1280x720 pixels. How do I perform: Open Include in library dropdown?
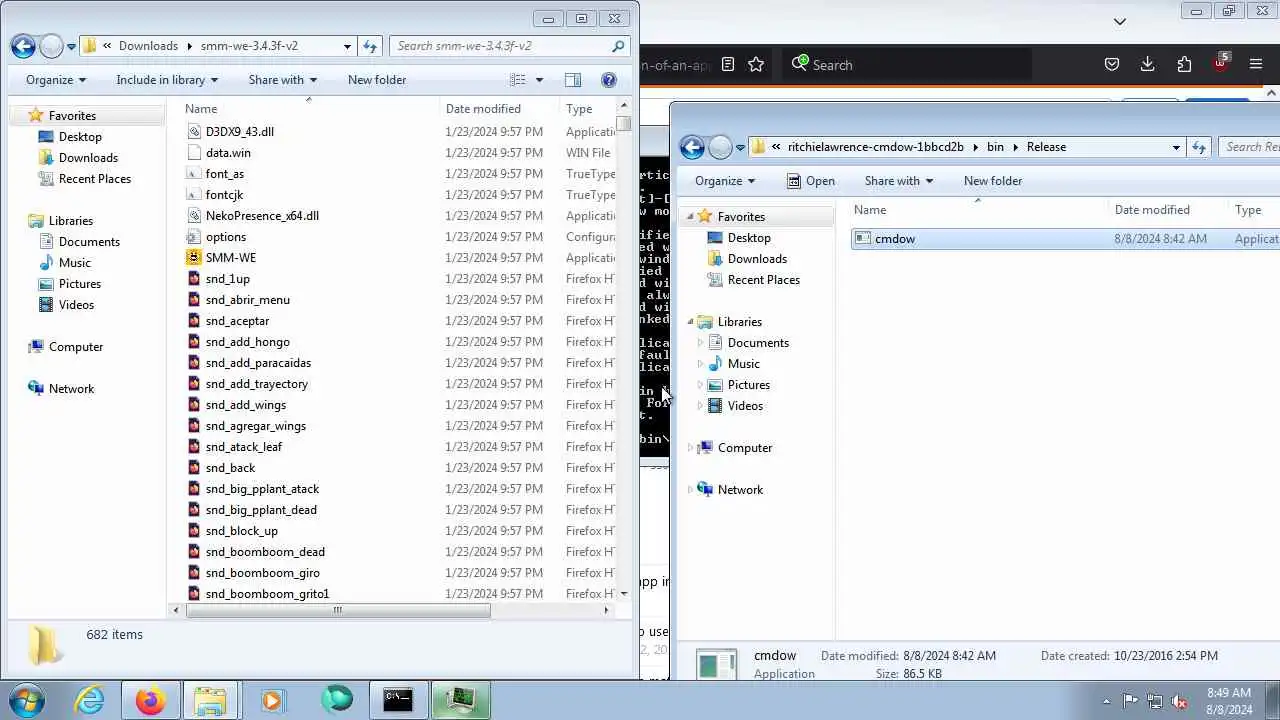point(167,80)
